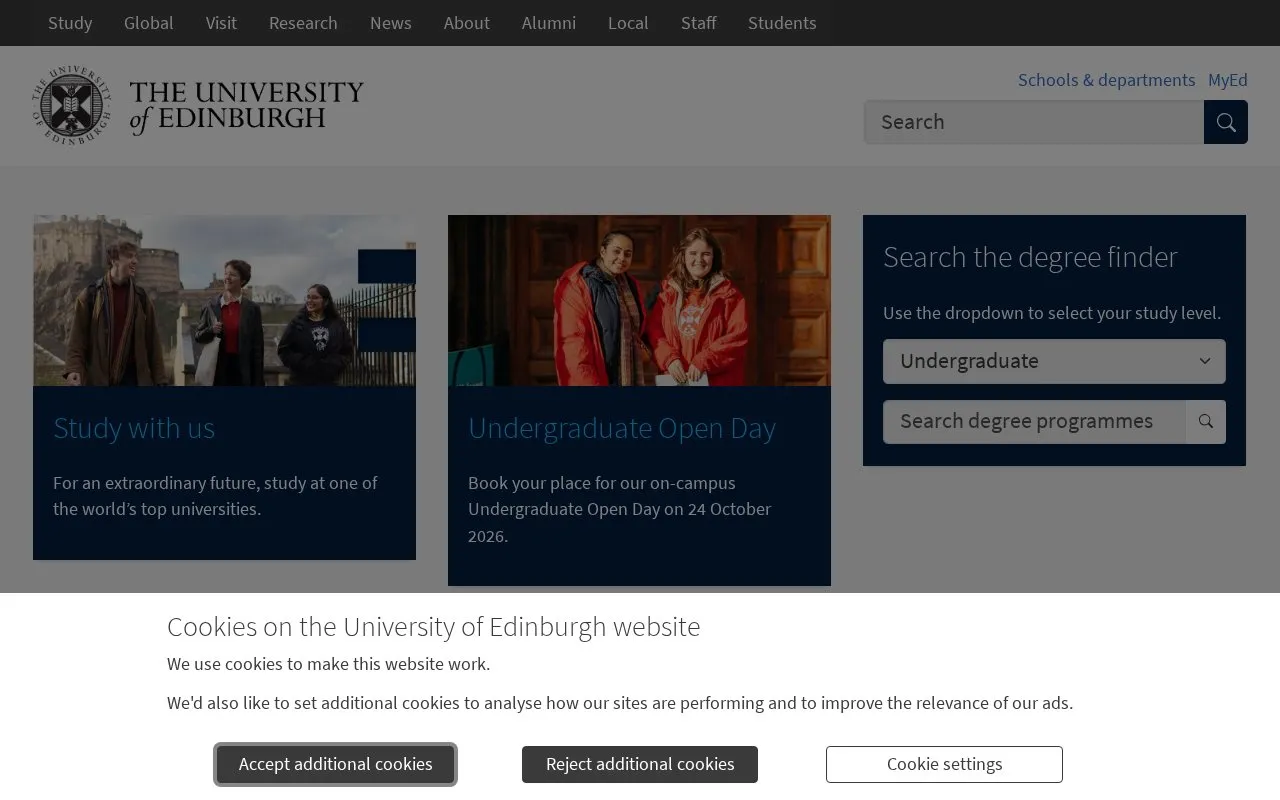The image size is (1280, 800).
Task: Open the Undergraduate study level dropdown
Action: pyautogui.click(x=1054, y=361)
